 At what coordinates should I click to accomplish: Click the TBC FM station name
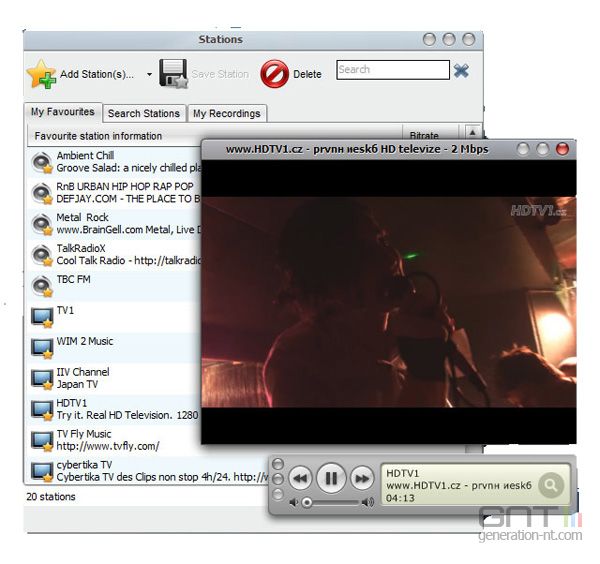[73, 279]
